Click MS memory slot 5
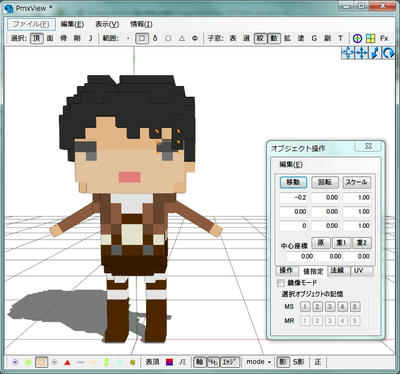The image size is (400, 374). coord(355,306)
